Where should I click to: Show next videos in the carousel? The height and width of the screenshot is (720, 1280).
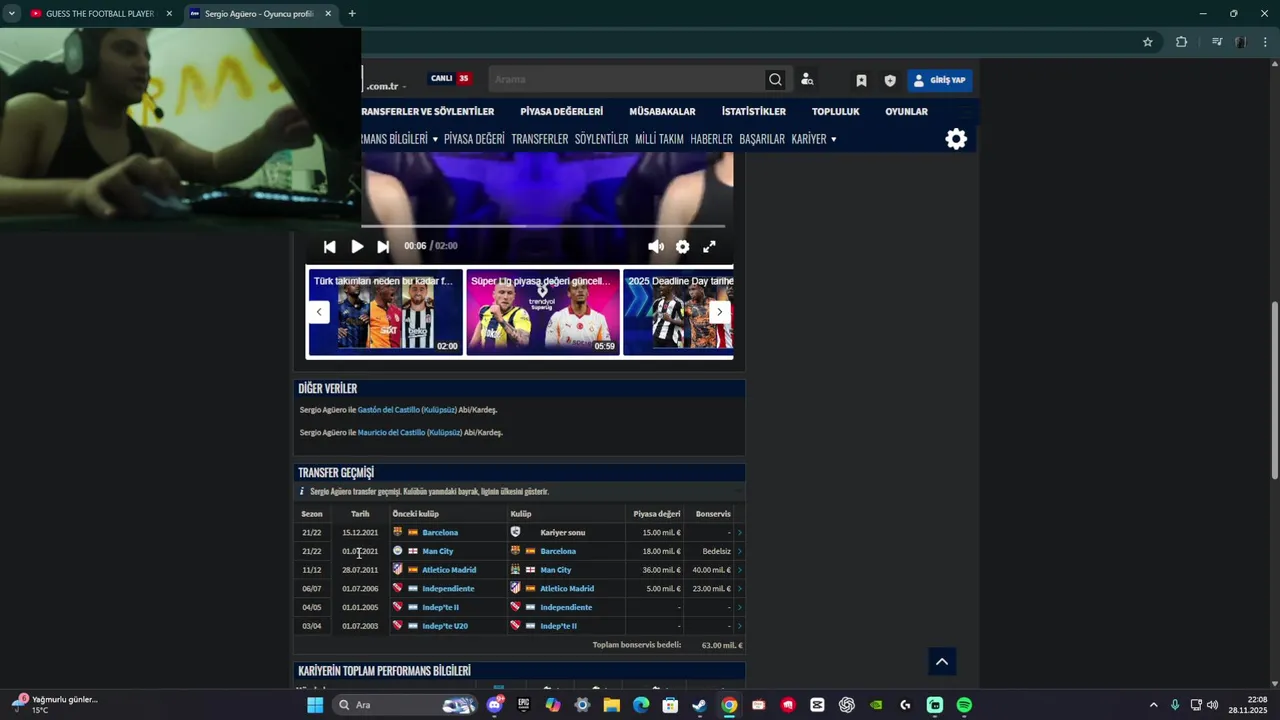coord(719,312)
